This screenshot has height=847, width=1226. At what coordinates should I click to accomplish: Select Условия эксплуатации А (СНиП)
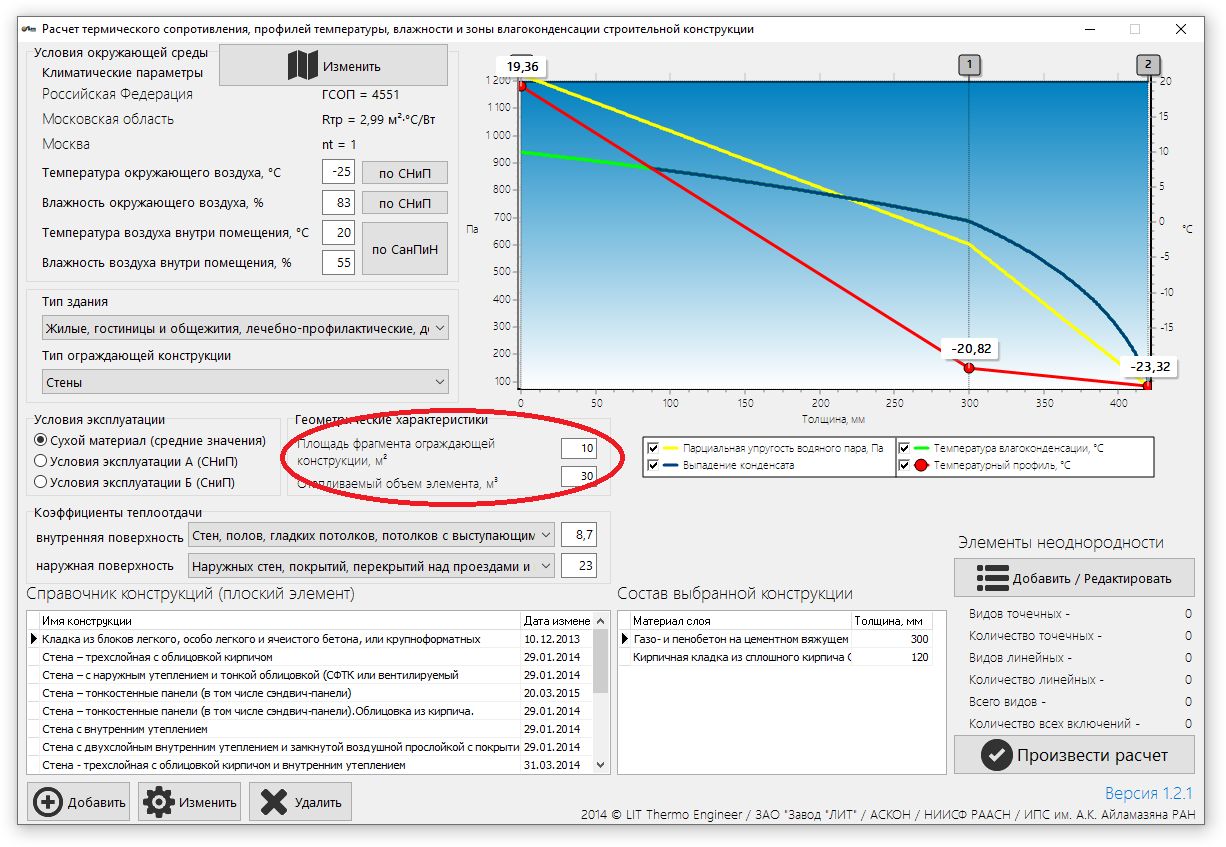41,461
